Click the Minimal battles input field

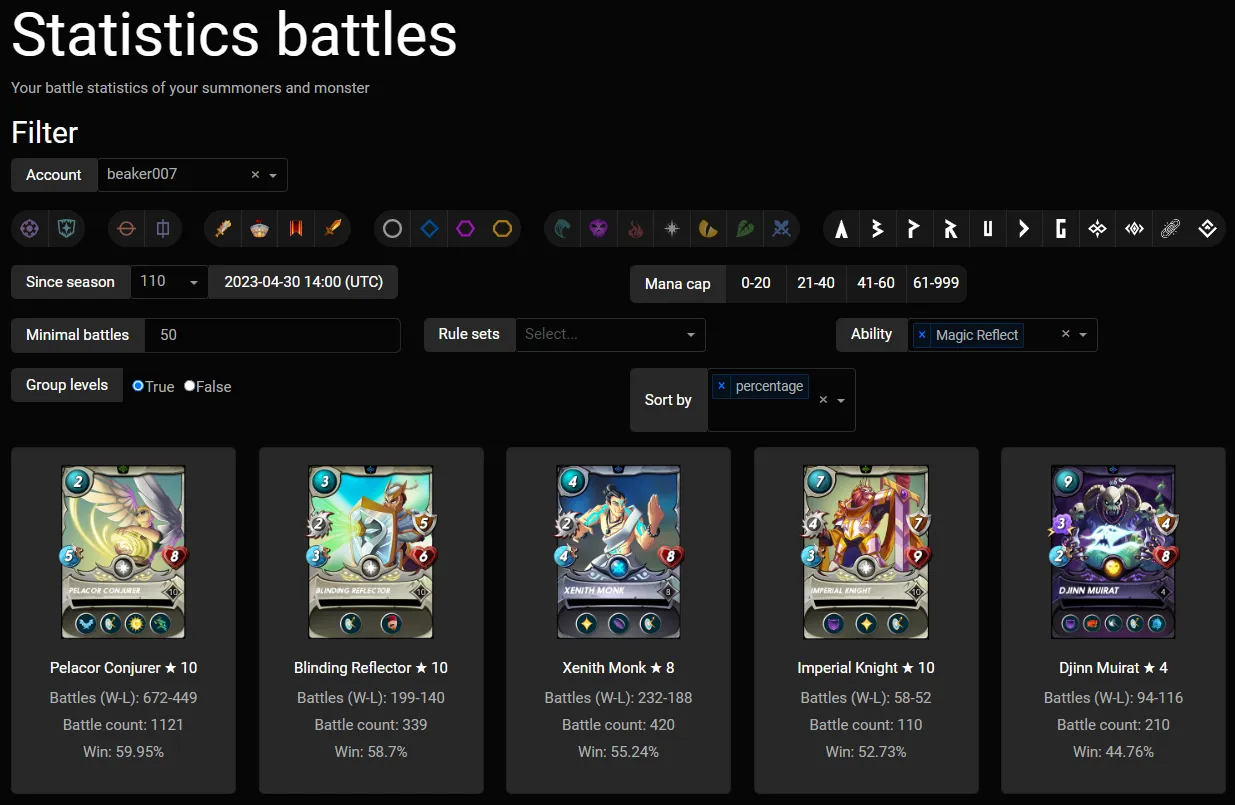[272, 335]
